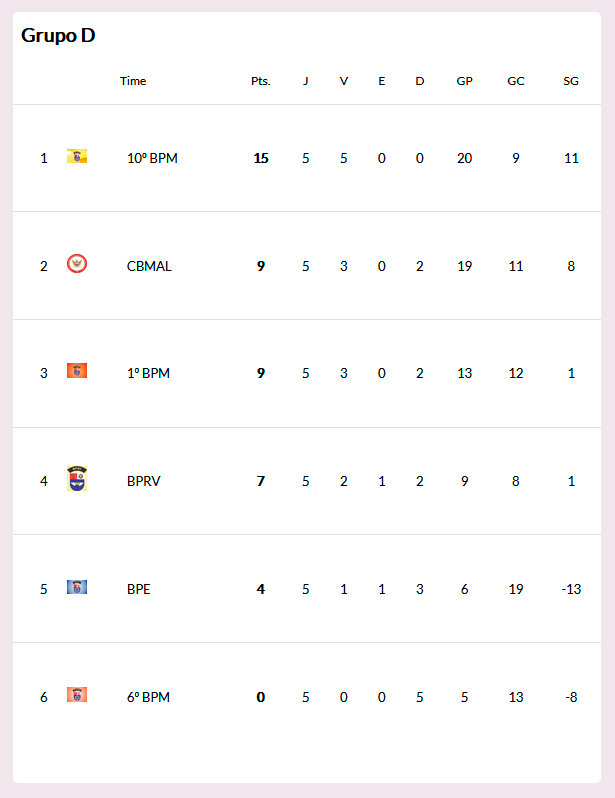
Task: Open the BPE team link
Action: [x=138, y=589]
